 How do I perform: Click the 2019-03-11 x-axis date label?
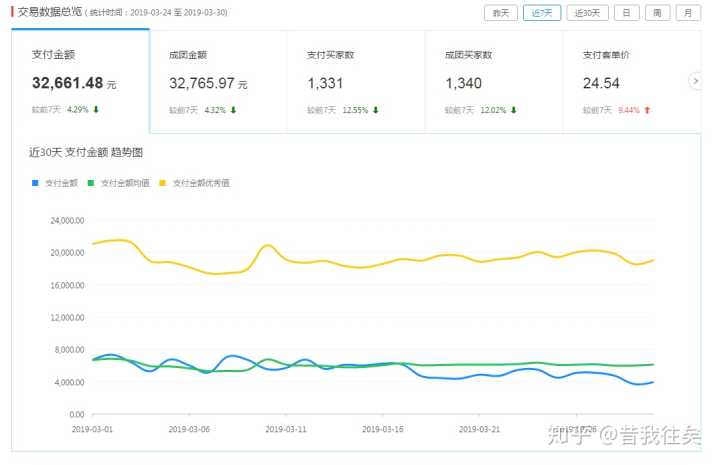click(x=285, y=428)
